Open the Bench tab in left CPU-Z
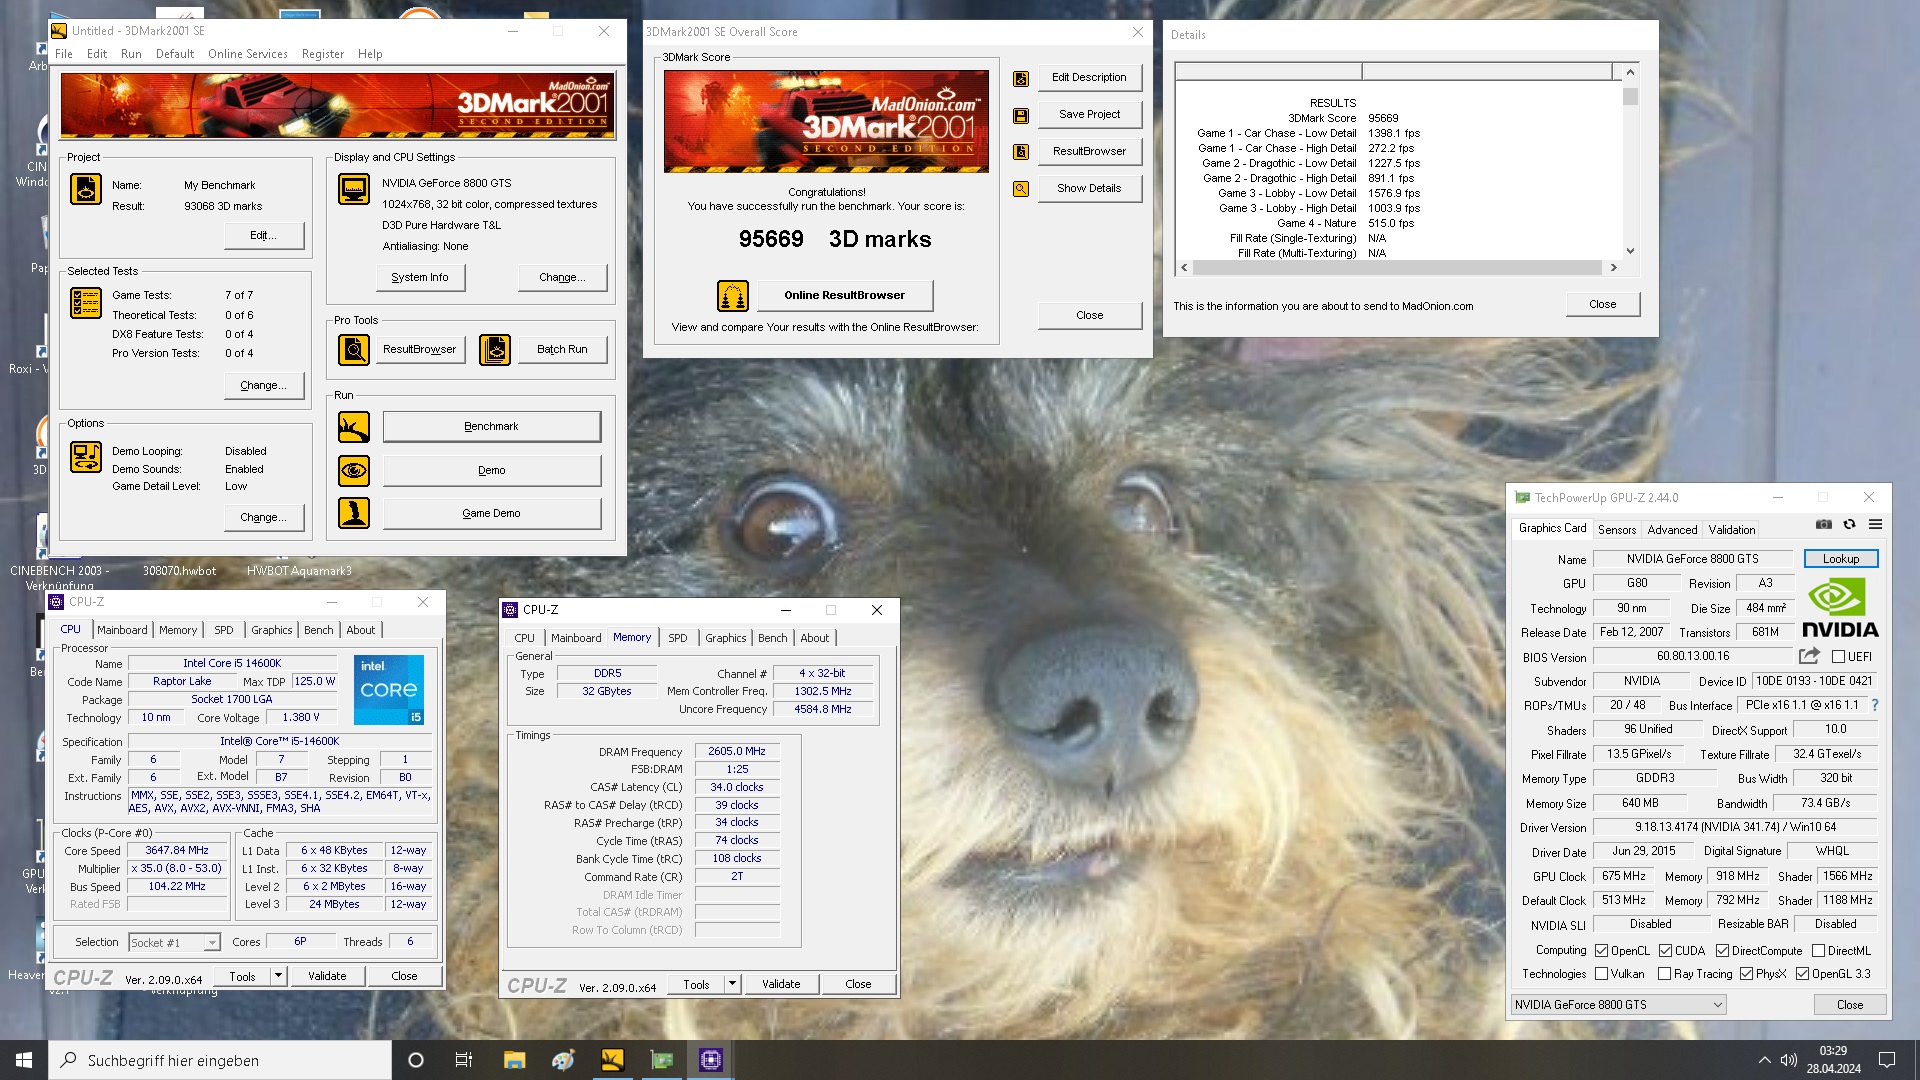 click(318, 630)
